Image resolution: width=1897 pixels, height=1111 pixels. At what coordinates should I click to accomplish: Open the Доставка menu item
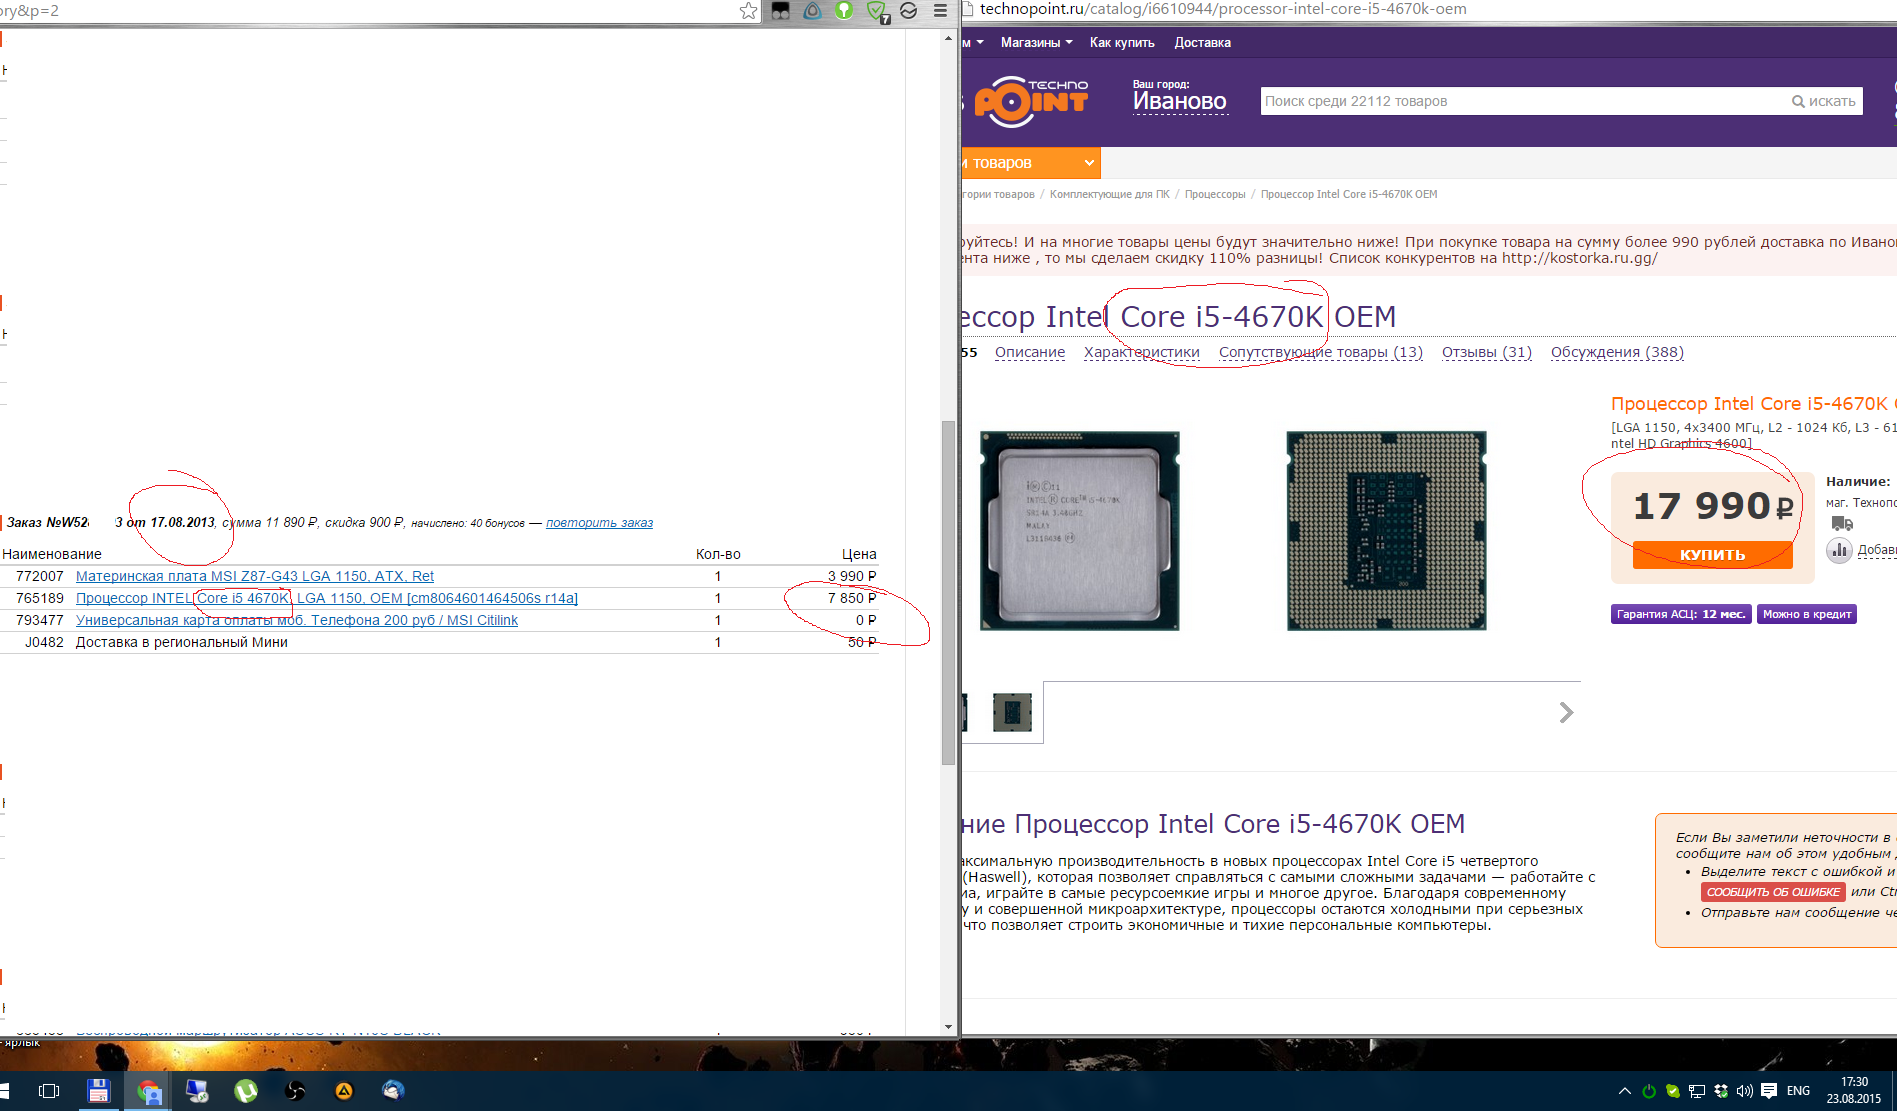[1202, 43]
